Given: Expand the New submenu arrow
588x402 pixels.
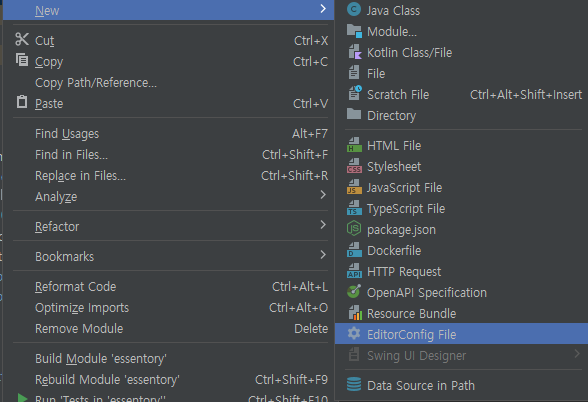Looking at the screenshot, I should (323, 9).
